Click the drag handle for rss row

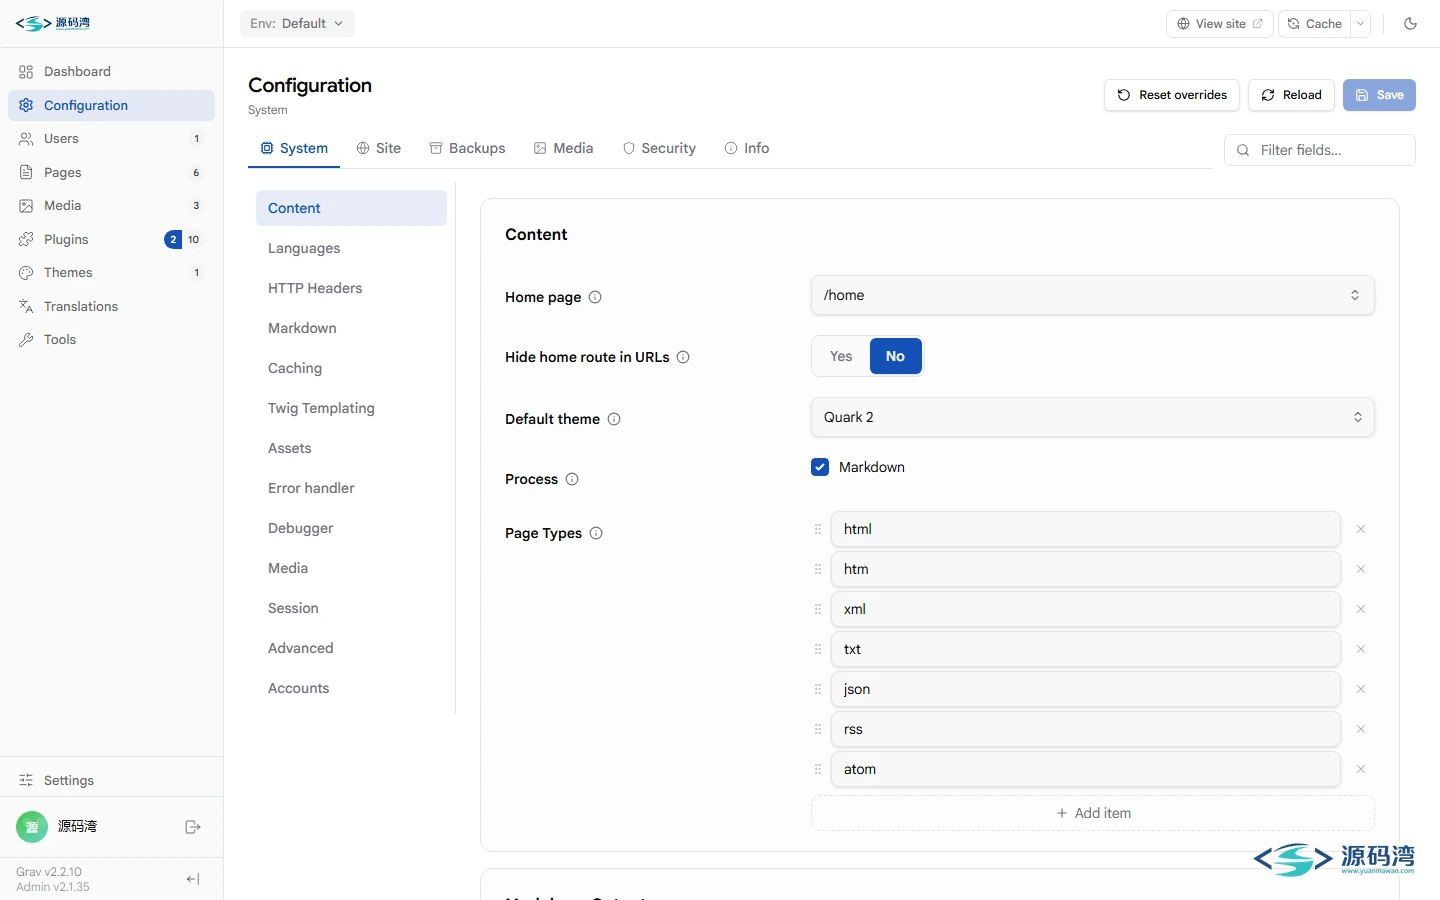click(x=818, y=729)
